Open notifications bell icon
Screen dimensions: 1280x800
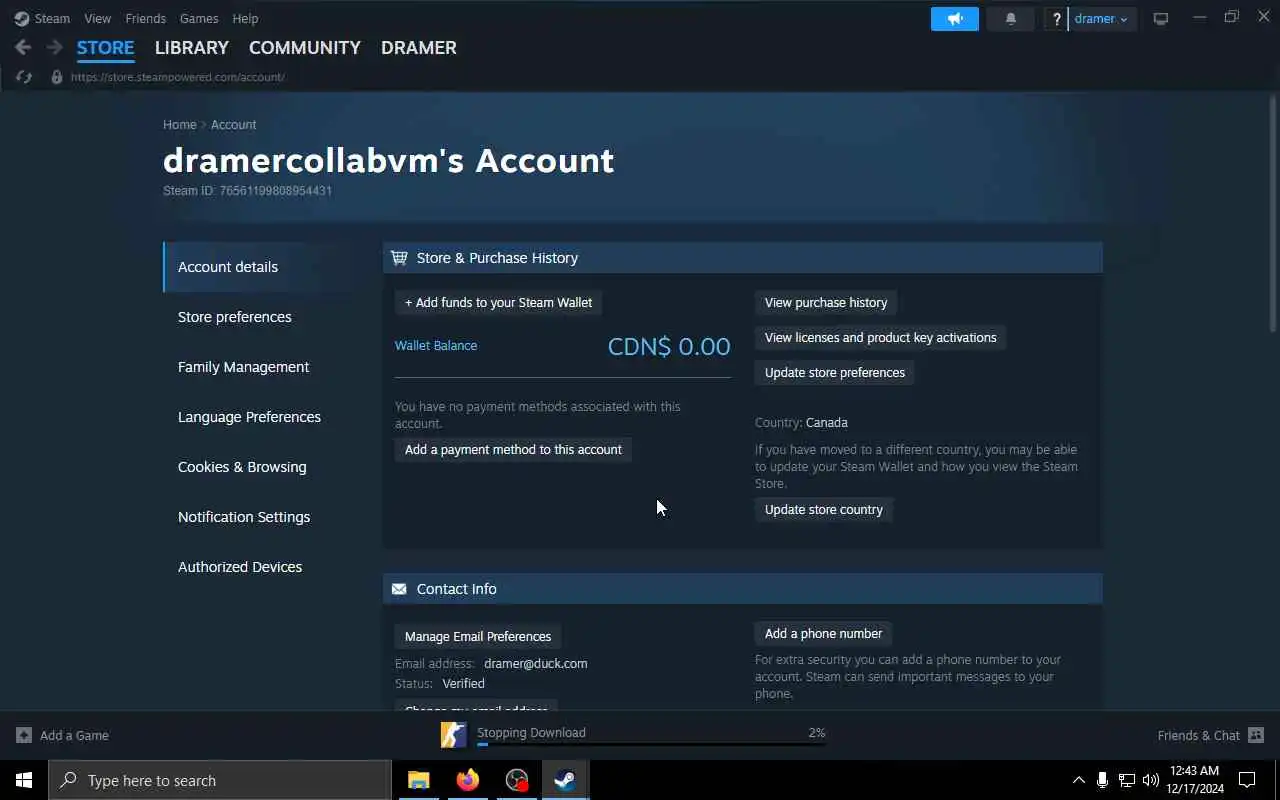pos(1011,19)
